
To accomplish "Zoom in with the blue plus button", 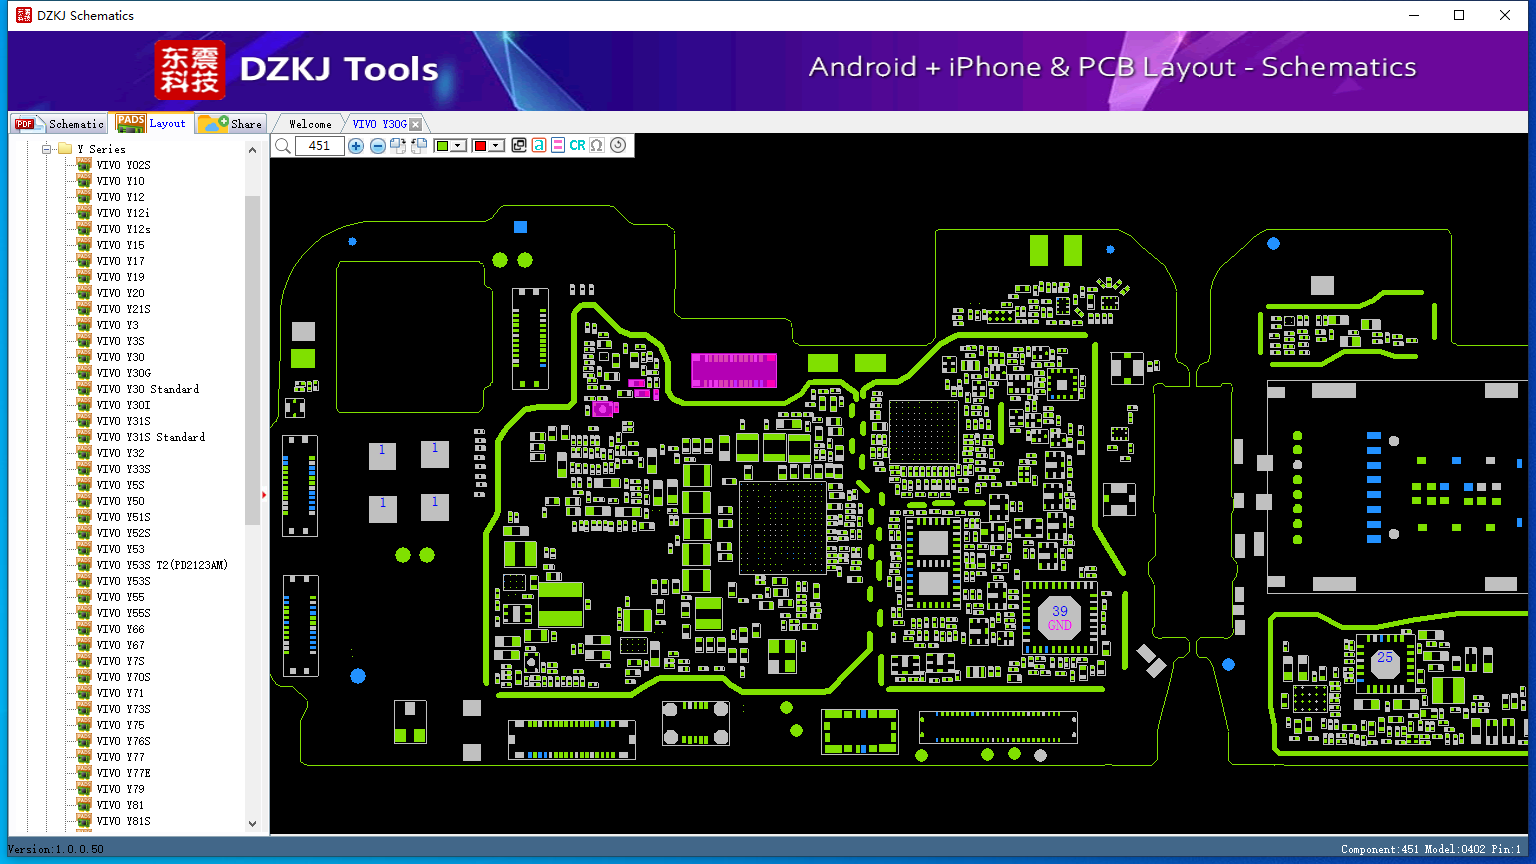I will point(356,146).
